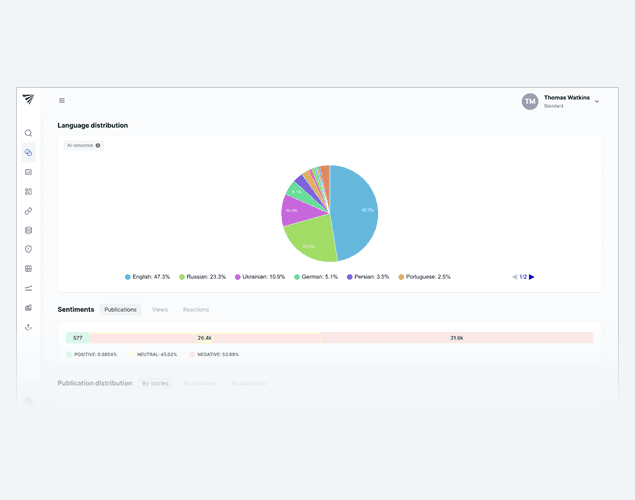Click the hamburger menu icon
This screenshot has width=635, height=500.
click(x=62, y=100)
